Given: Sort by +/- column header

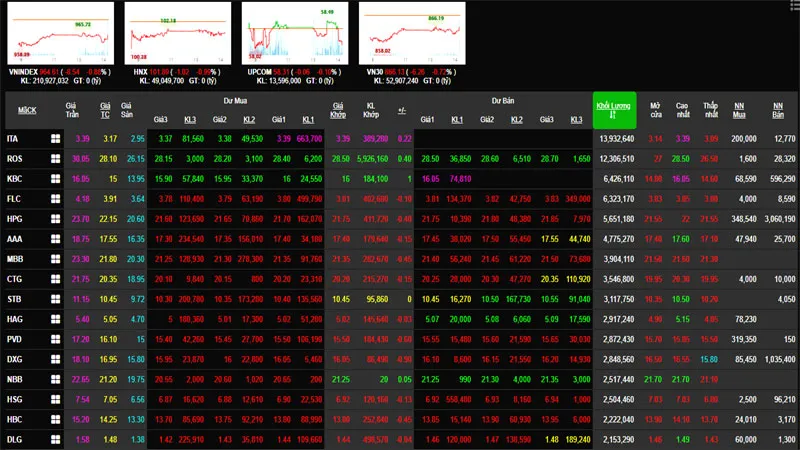Looking at the screenshot, I should pyautogui.click(x=402, y=110).
